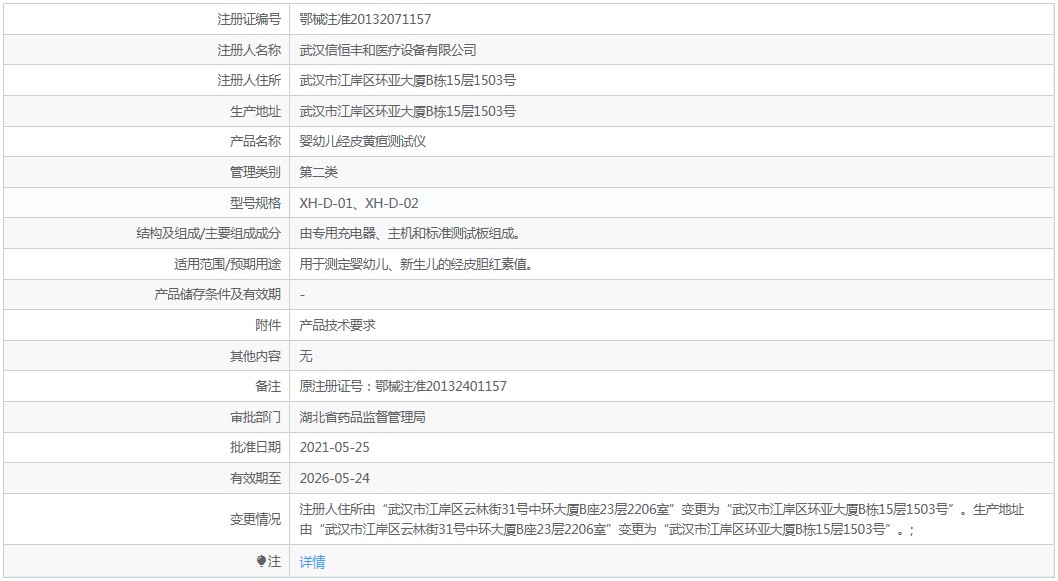Screen dimensions: 1058x581
Task: Select model spec XH-D-01、XH-D-02
Action: pyautogui.click(x=359, y=203)
